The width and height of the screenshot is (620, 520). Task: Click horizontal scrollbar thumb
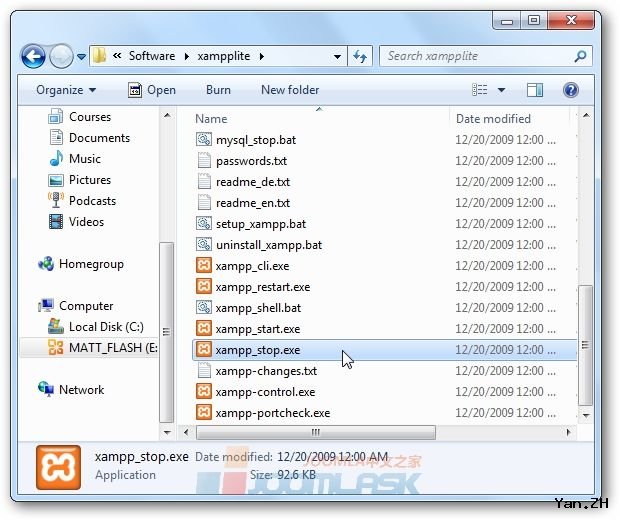point(316,432)
